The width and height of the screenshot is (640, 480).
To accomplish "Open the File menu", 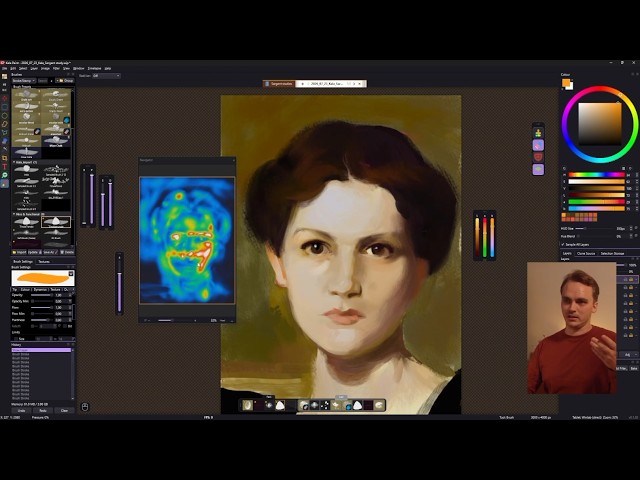I will pos(5,69).
